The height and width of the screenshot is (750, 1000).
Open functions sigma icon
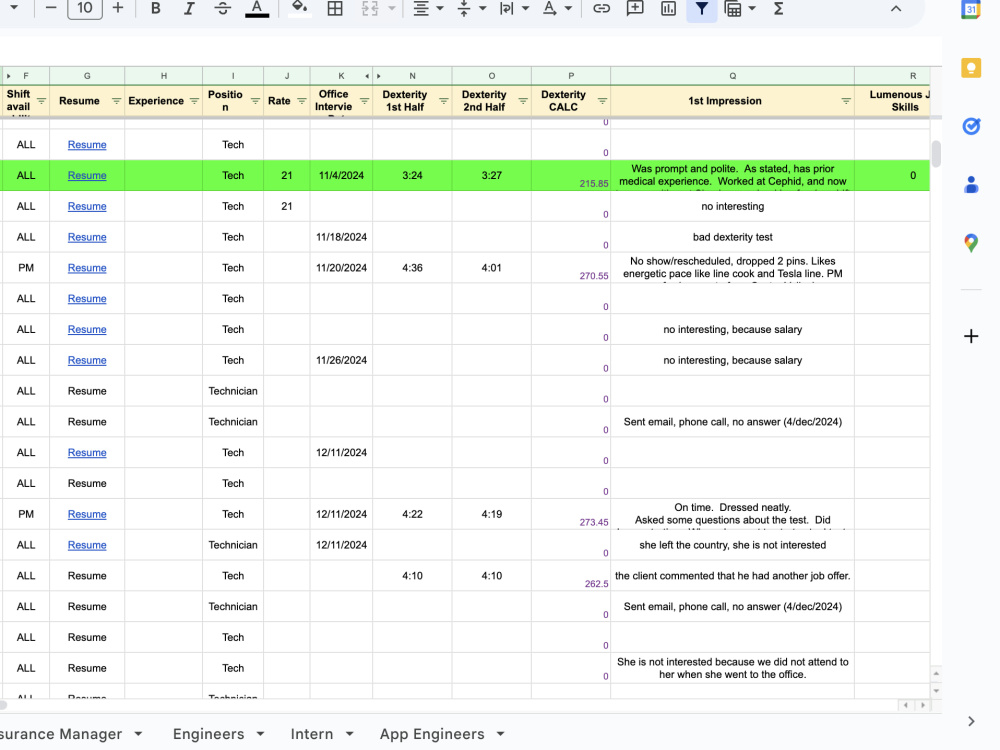tap(778, 8)
